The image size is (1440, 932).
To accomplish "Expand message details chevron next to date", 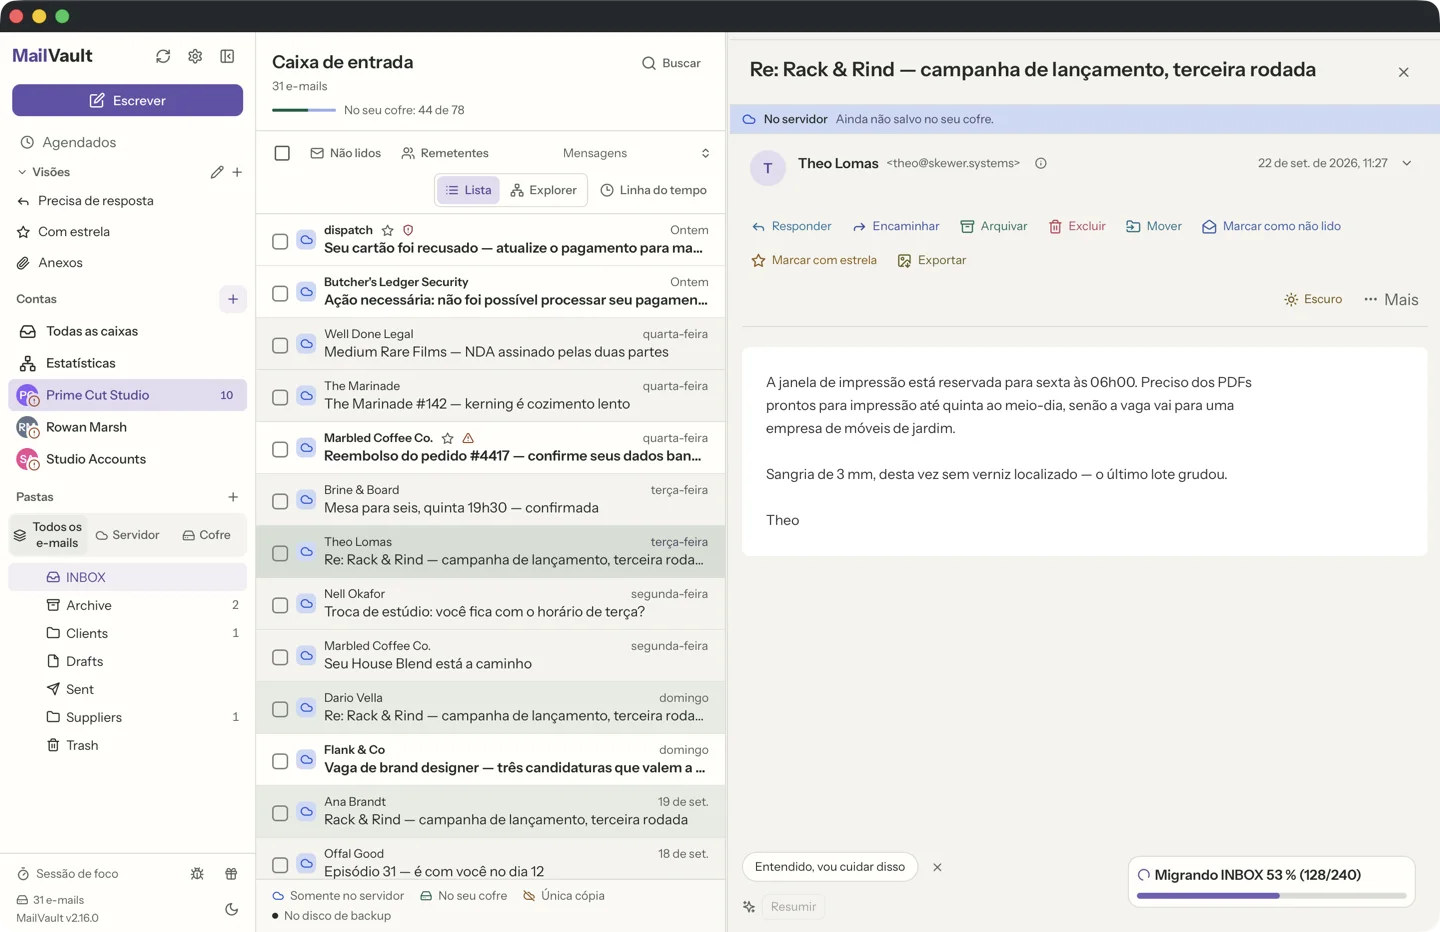I will (1407, 163).
